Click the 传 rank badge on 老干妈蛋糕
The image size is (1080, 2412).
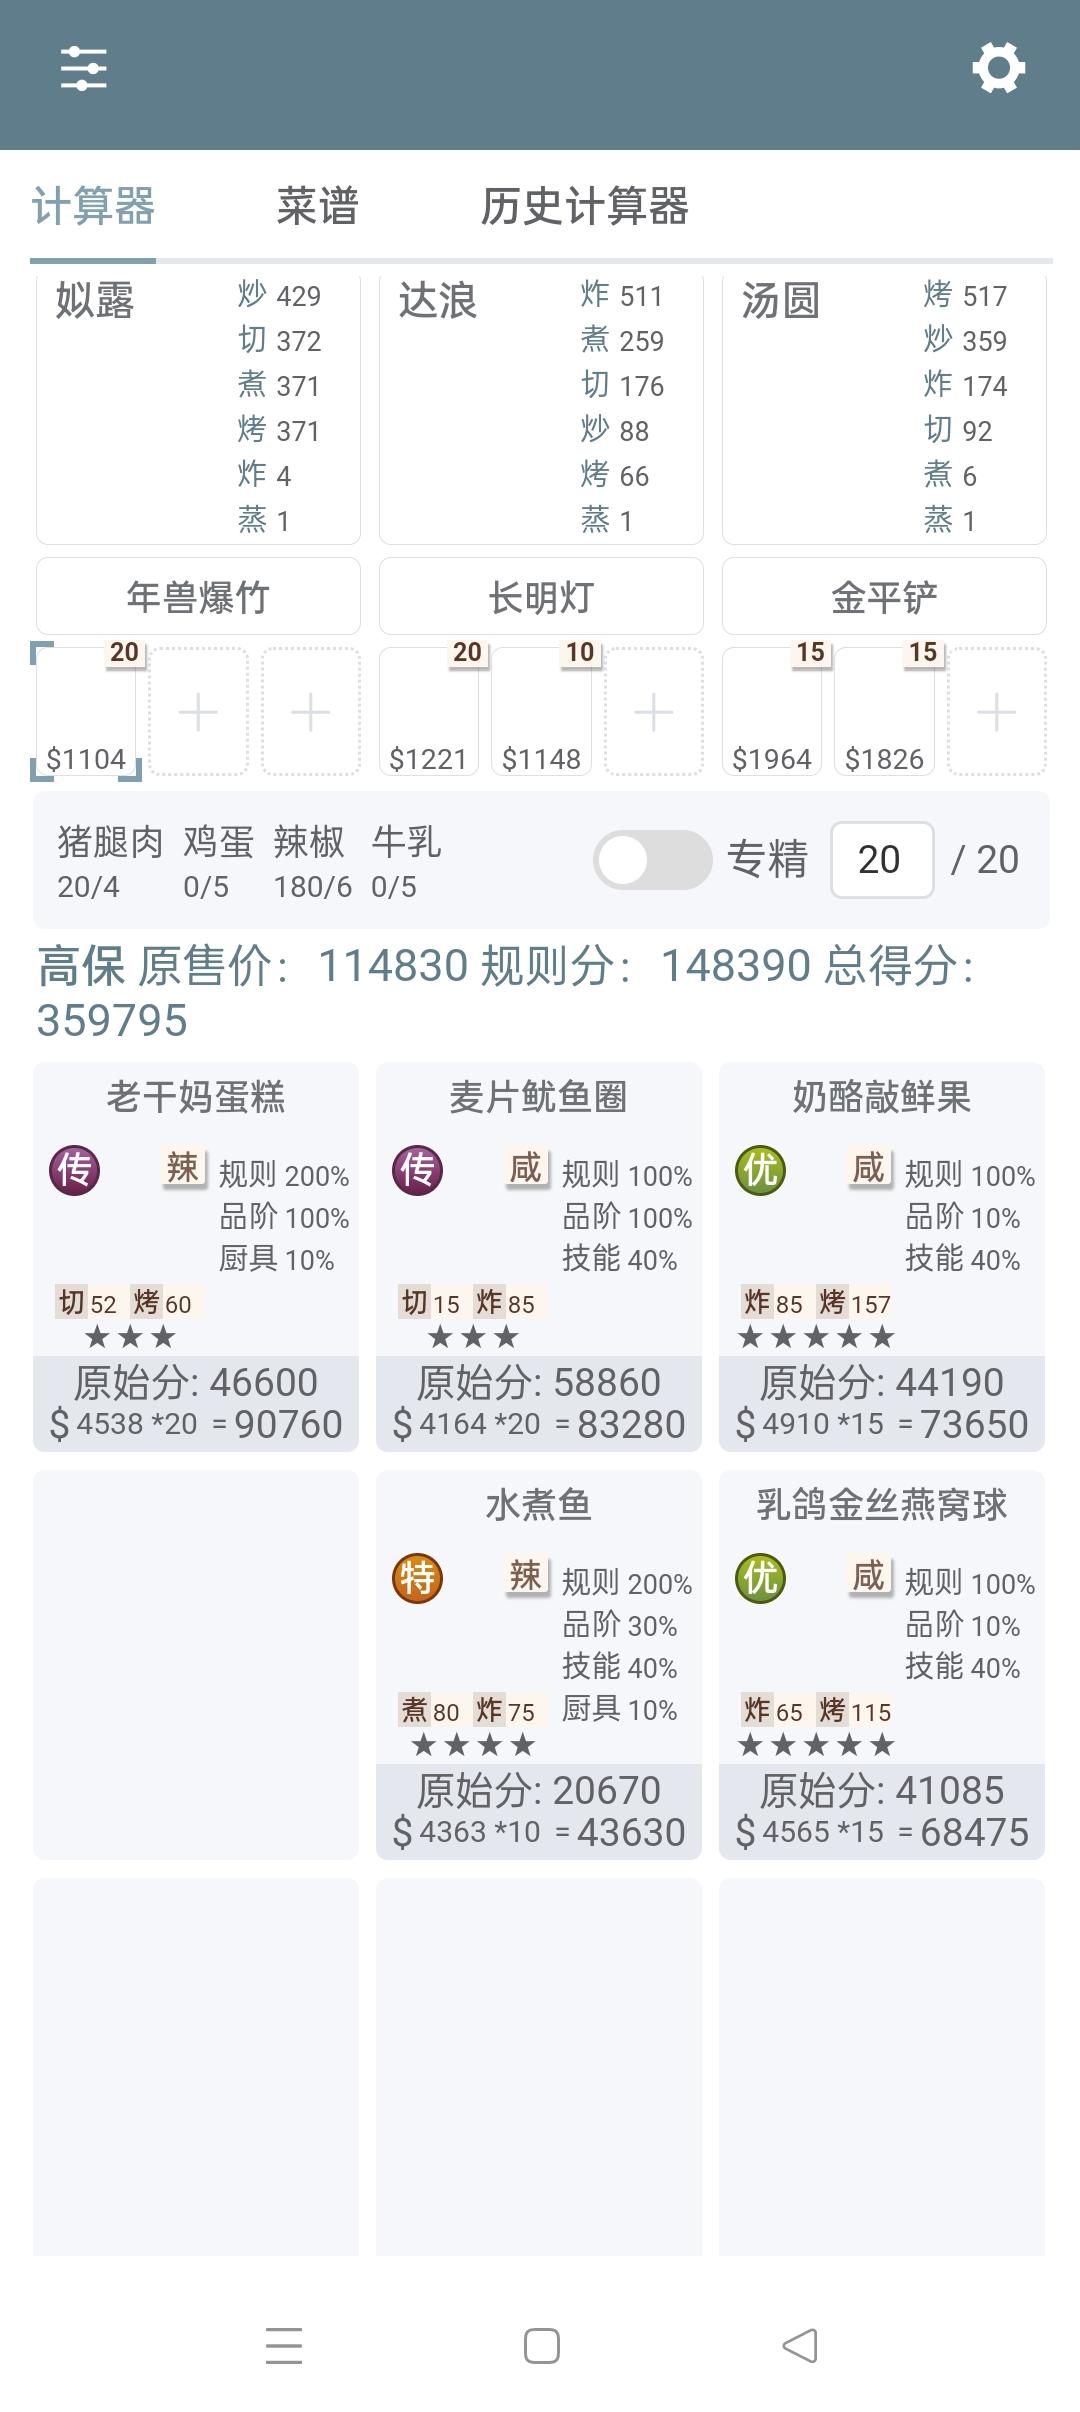point(75,1170)
